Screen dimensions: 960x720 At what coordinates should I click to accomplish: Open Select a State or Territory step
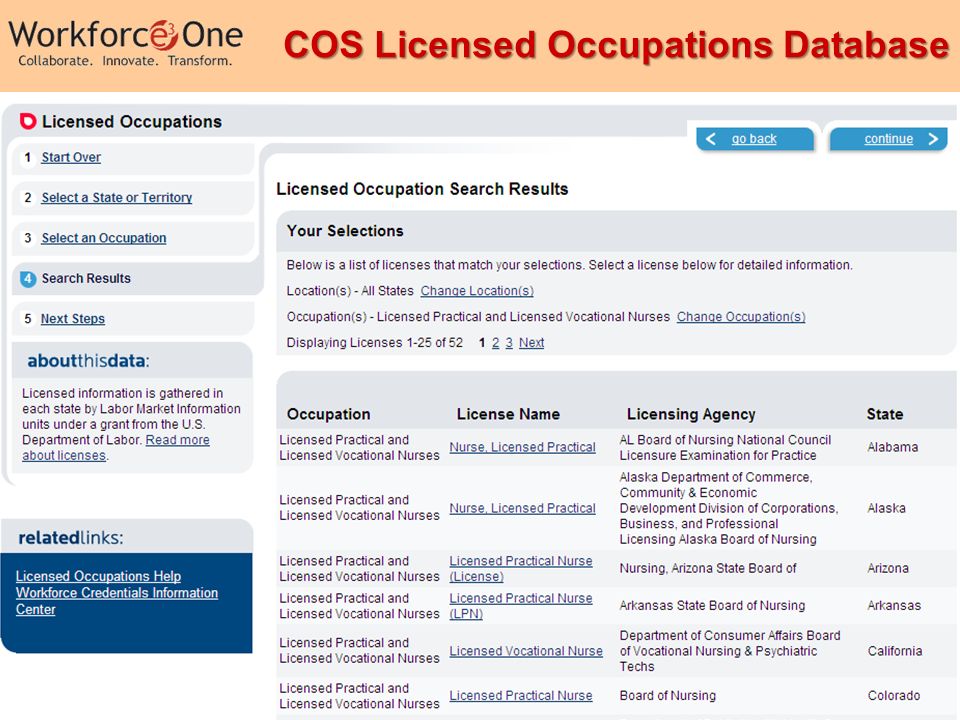point(116,198)
